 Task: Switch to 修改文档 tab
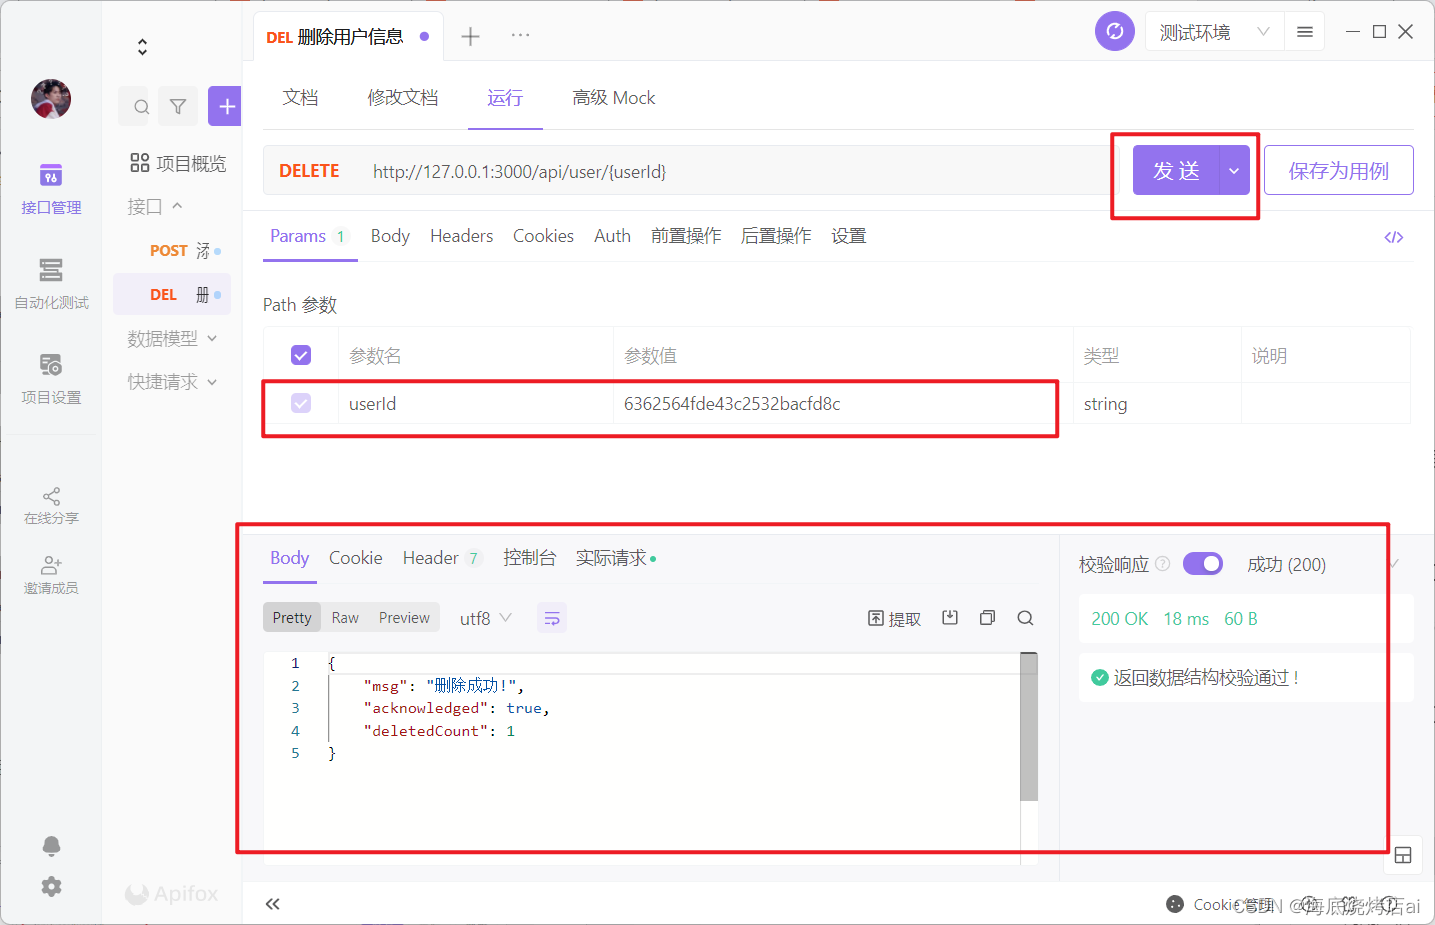(402, 98)
